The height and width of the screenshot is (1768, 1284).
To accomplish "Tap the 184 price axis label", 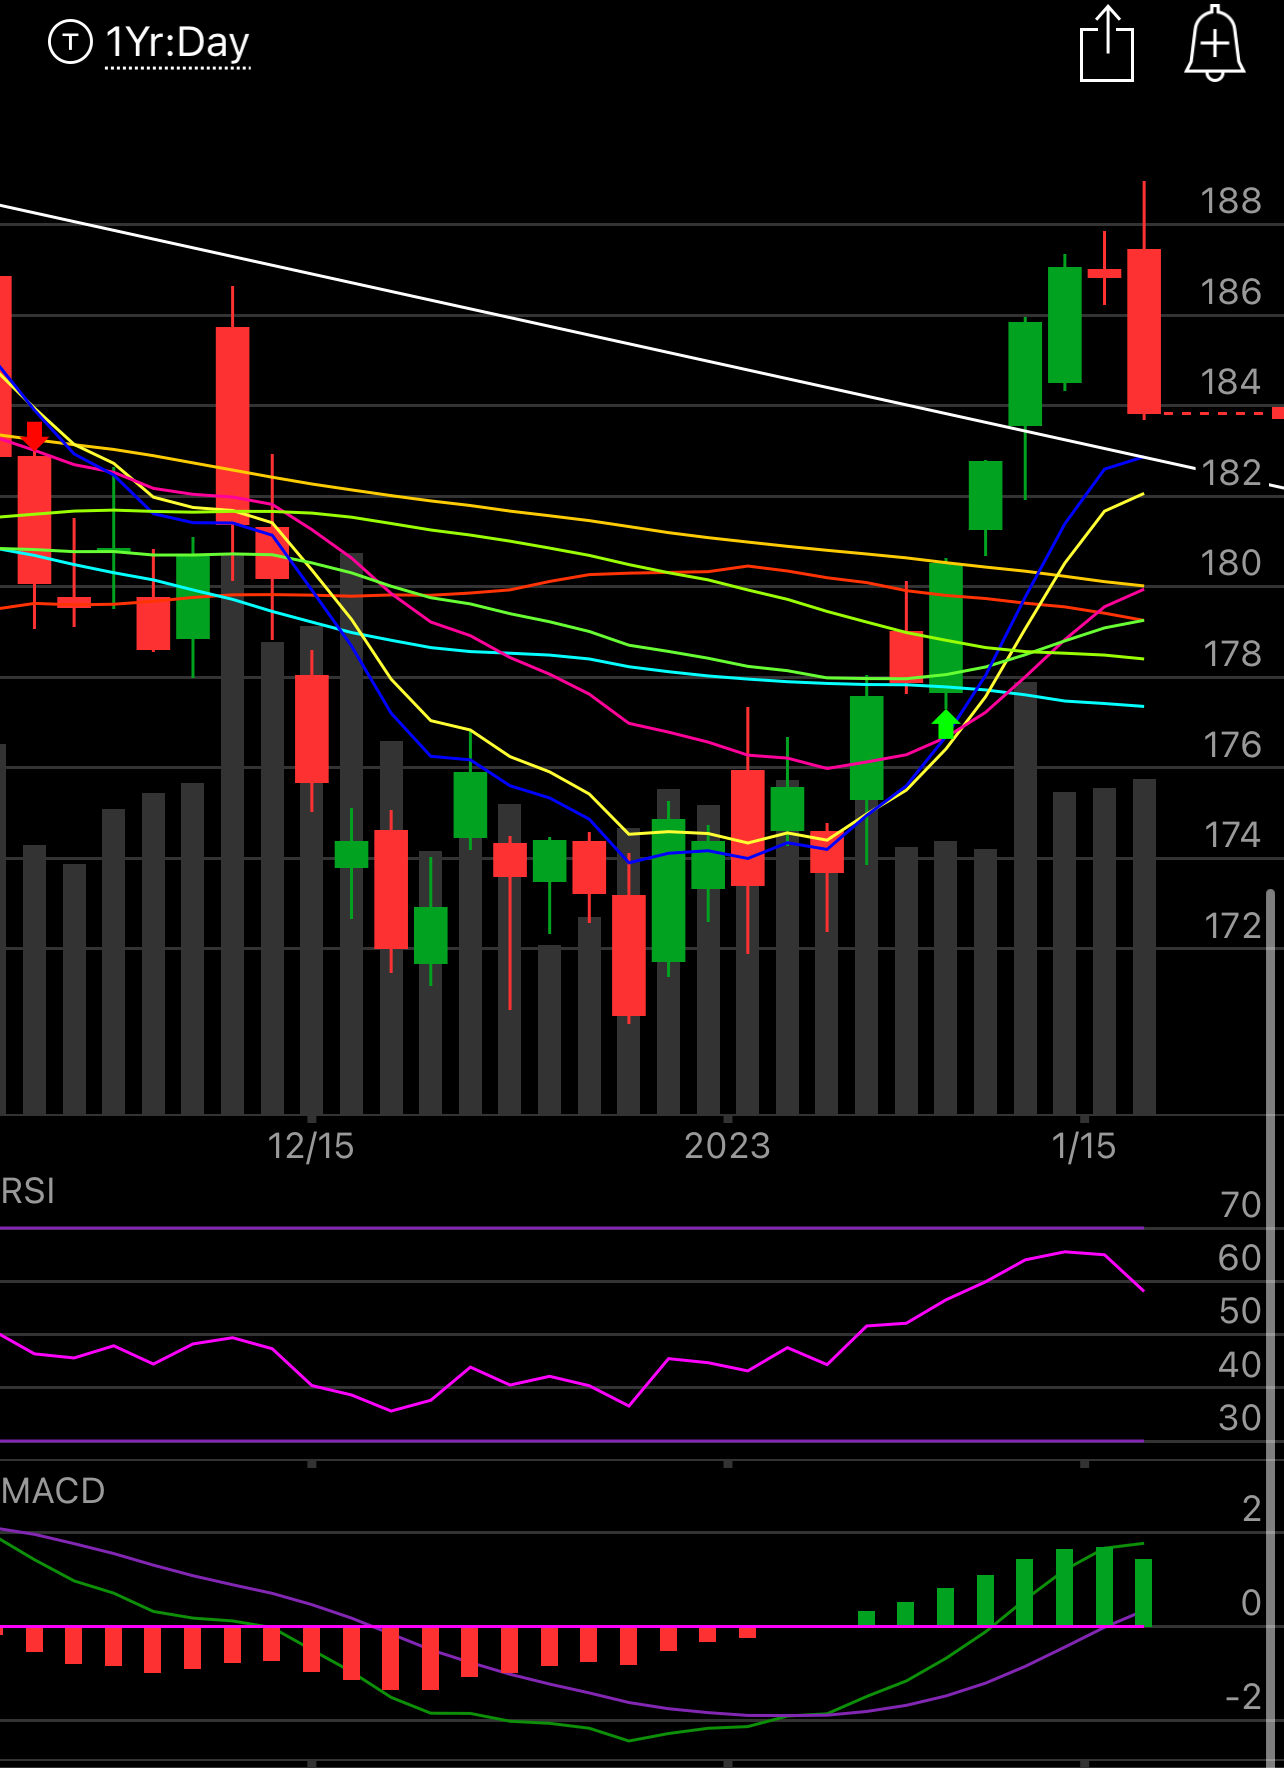I will pos(1231,382).
